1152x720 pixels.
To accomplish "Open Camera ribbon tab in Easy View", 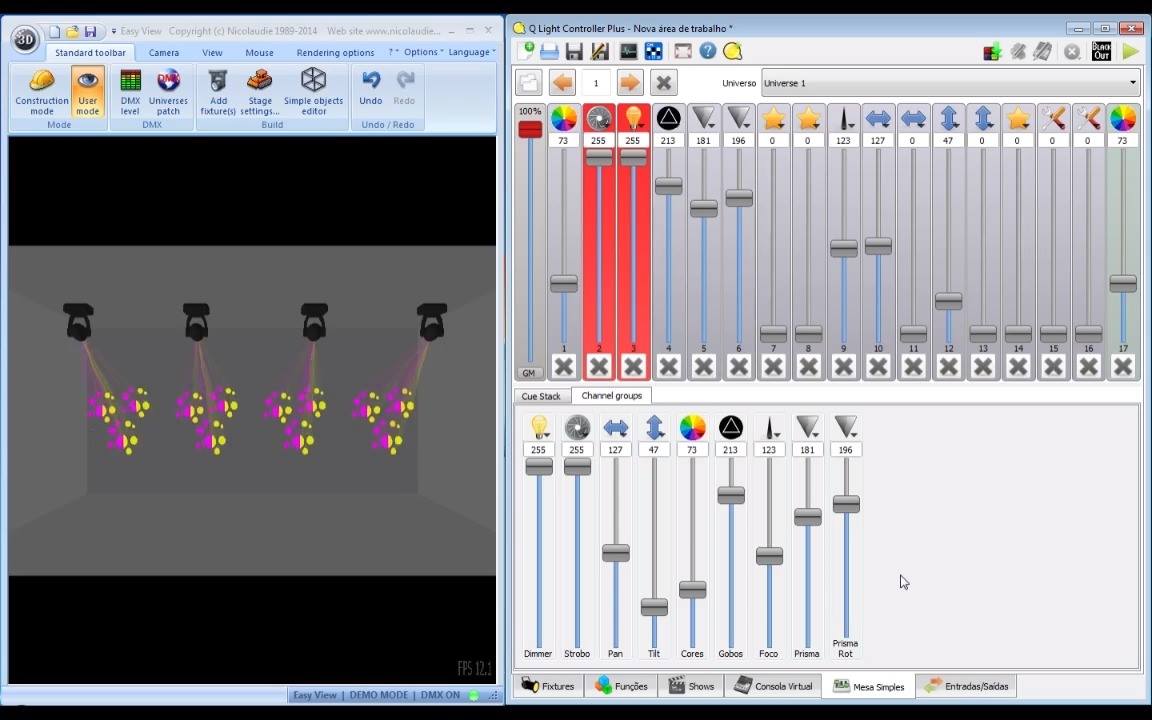I will pos(164,52).
